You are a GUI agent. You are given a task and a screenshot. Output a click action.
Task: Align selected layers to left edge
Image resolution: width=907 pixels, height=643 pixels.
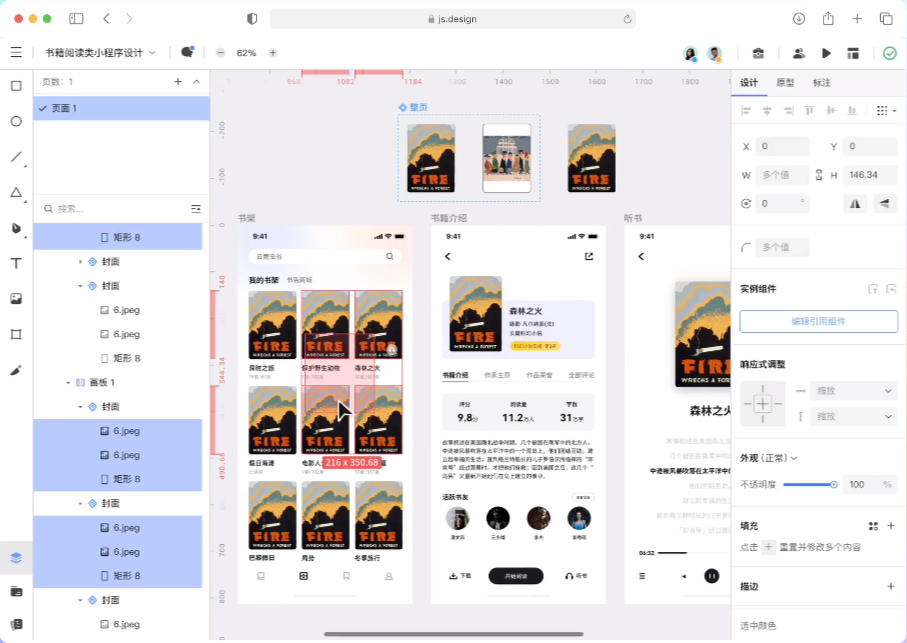point(746,110)
